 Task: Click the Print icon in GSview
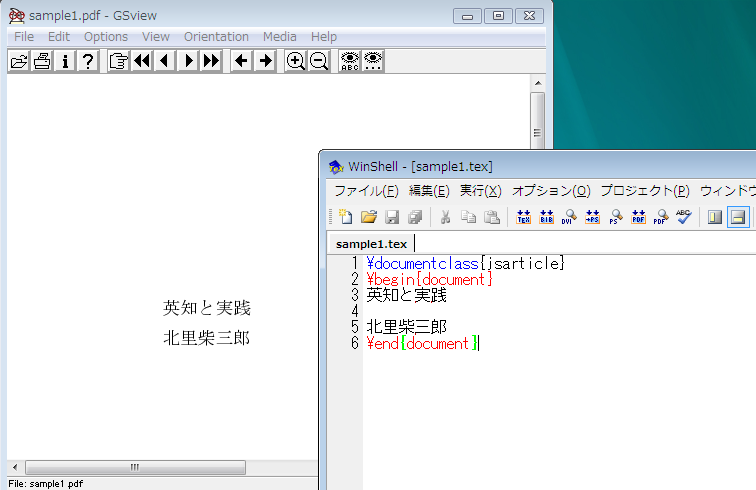click(42, 61)
